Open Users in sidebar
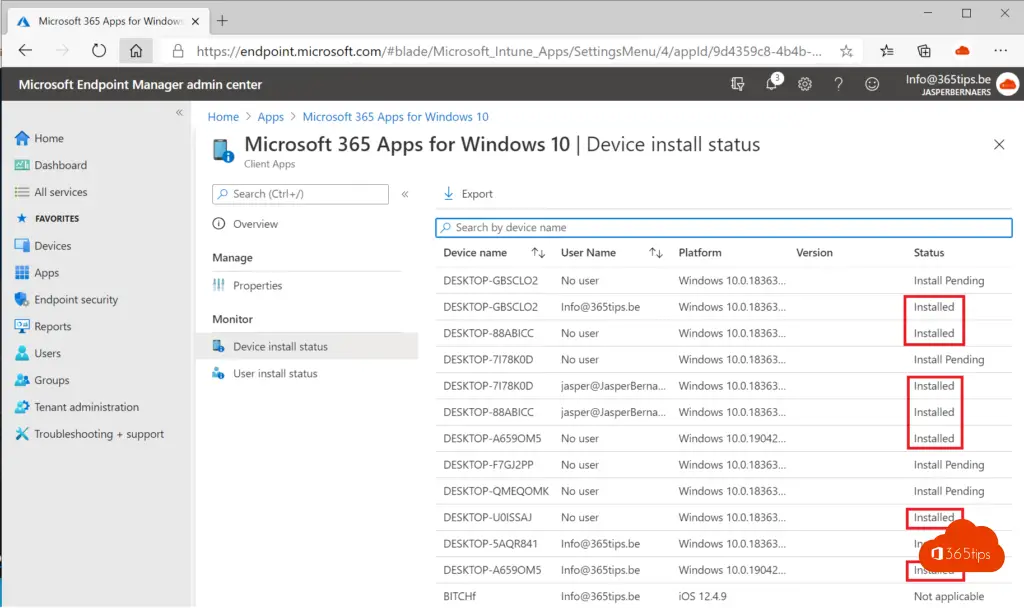 (x=47, y=353)
